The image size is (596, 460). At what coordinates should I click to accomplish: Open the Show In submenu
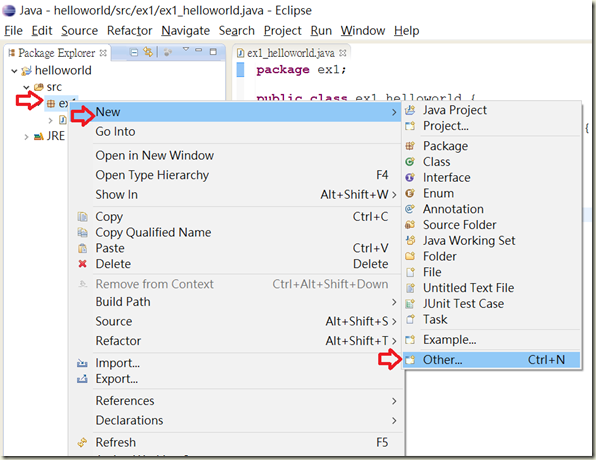click(236, 195)
